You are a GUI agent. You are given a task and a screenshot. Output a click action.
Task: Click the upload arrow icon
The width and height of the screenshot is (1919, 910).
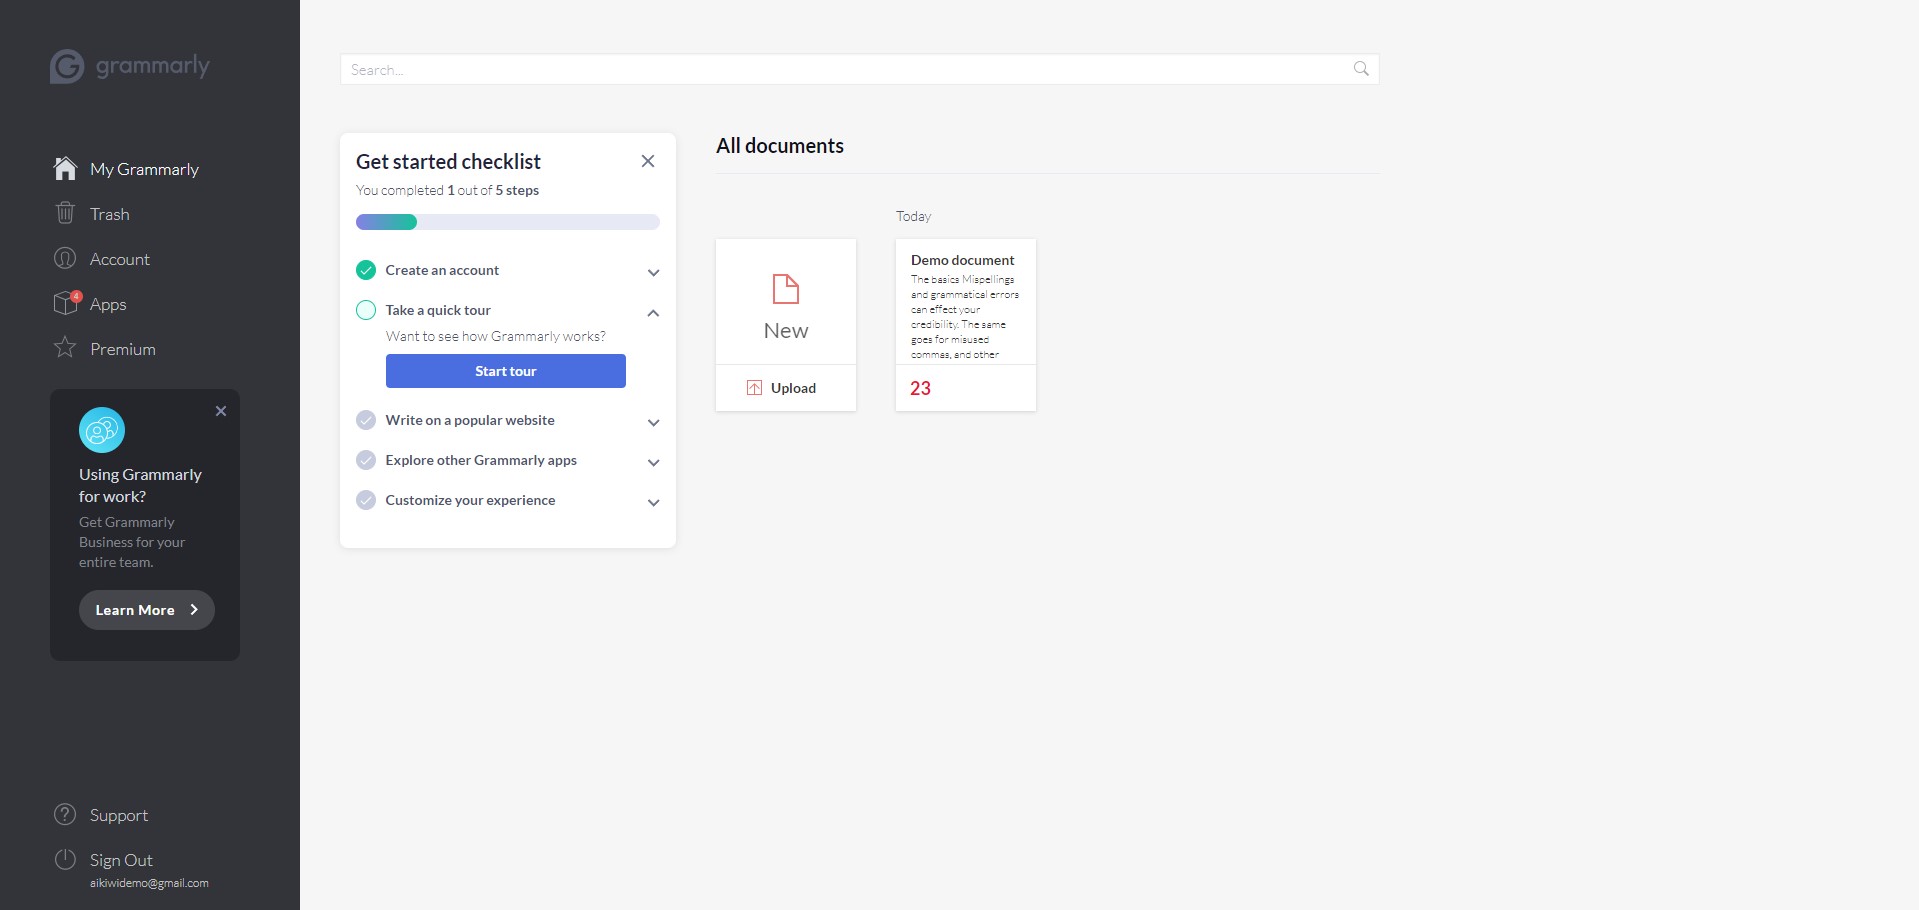tap(754, 388)
